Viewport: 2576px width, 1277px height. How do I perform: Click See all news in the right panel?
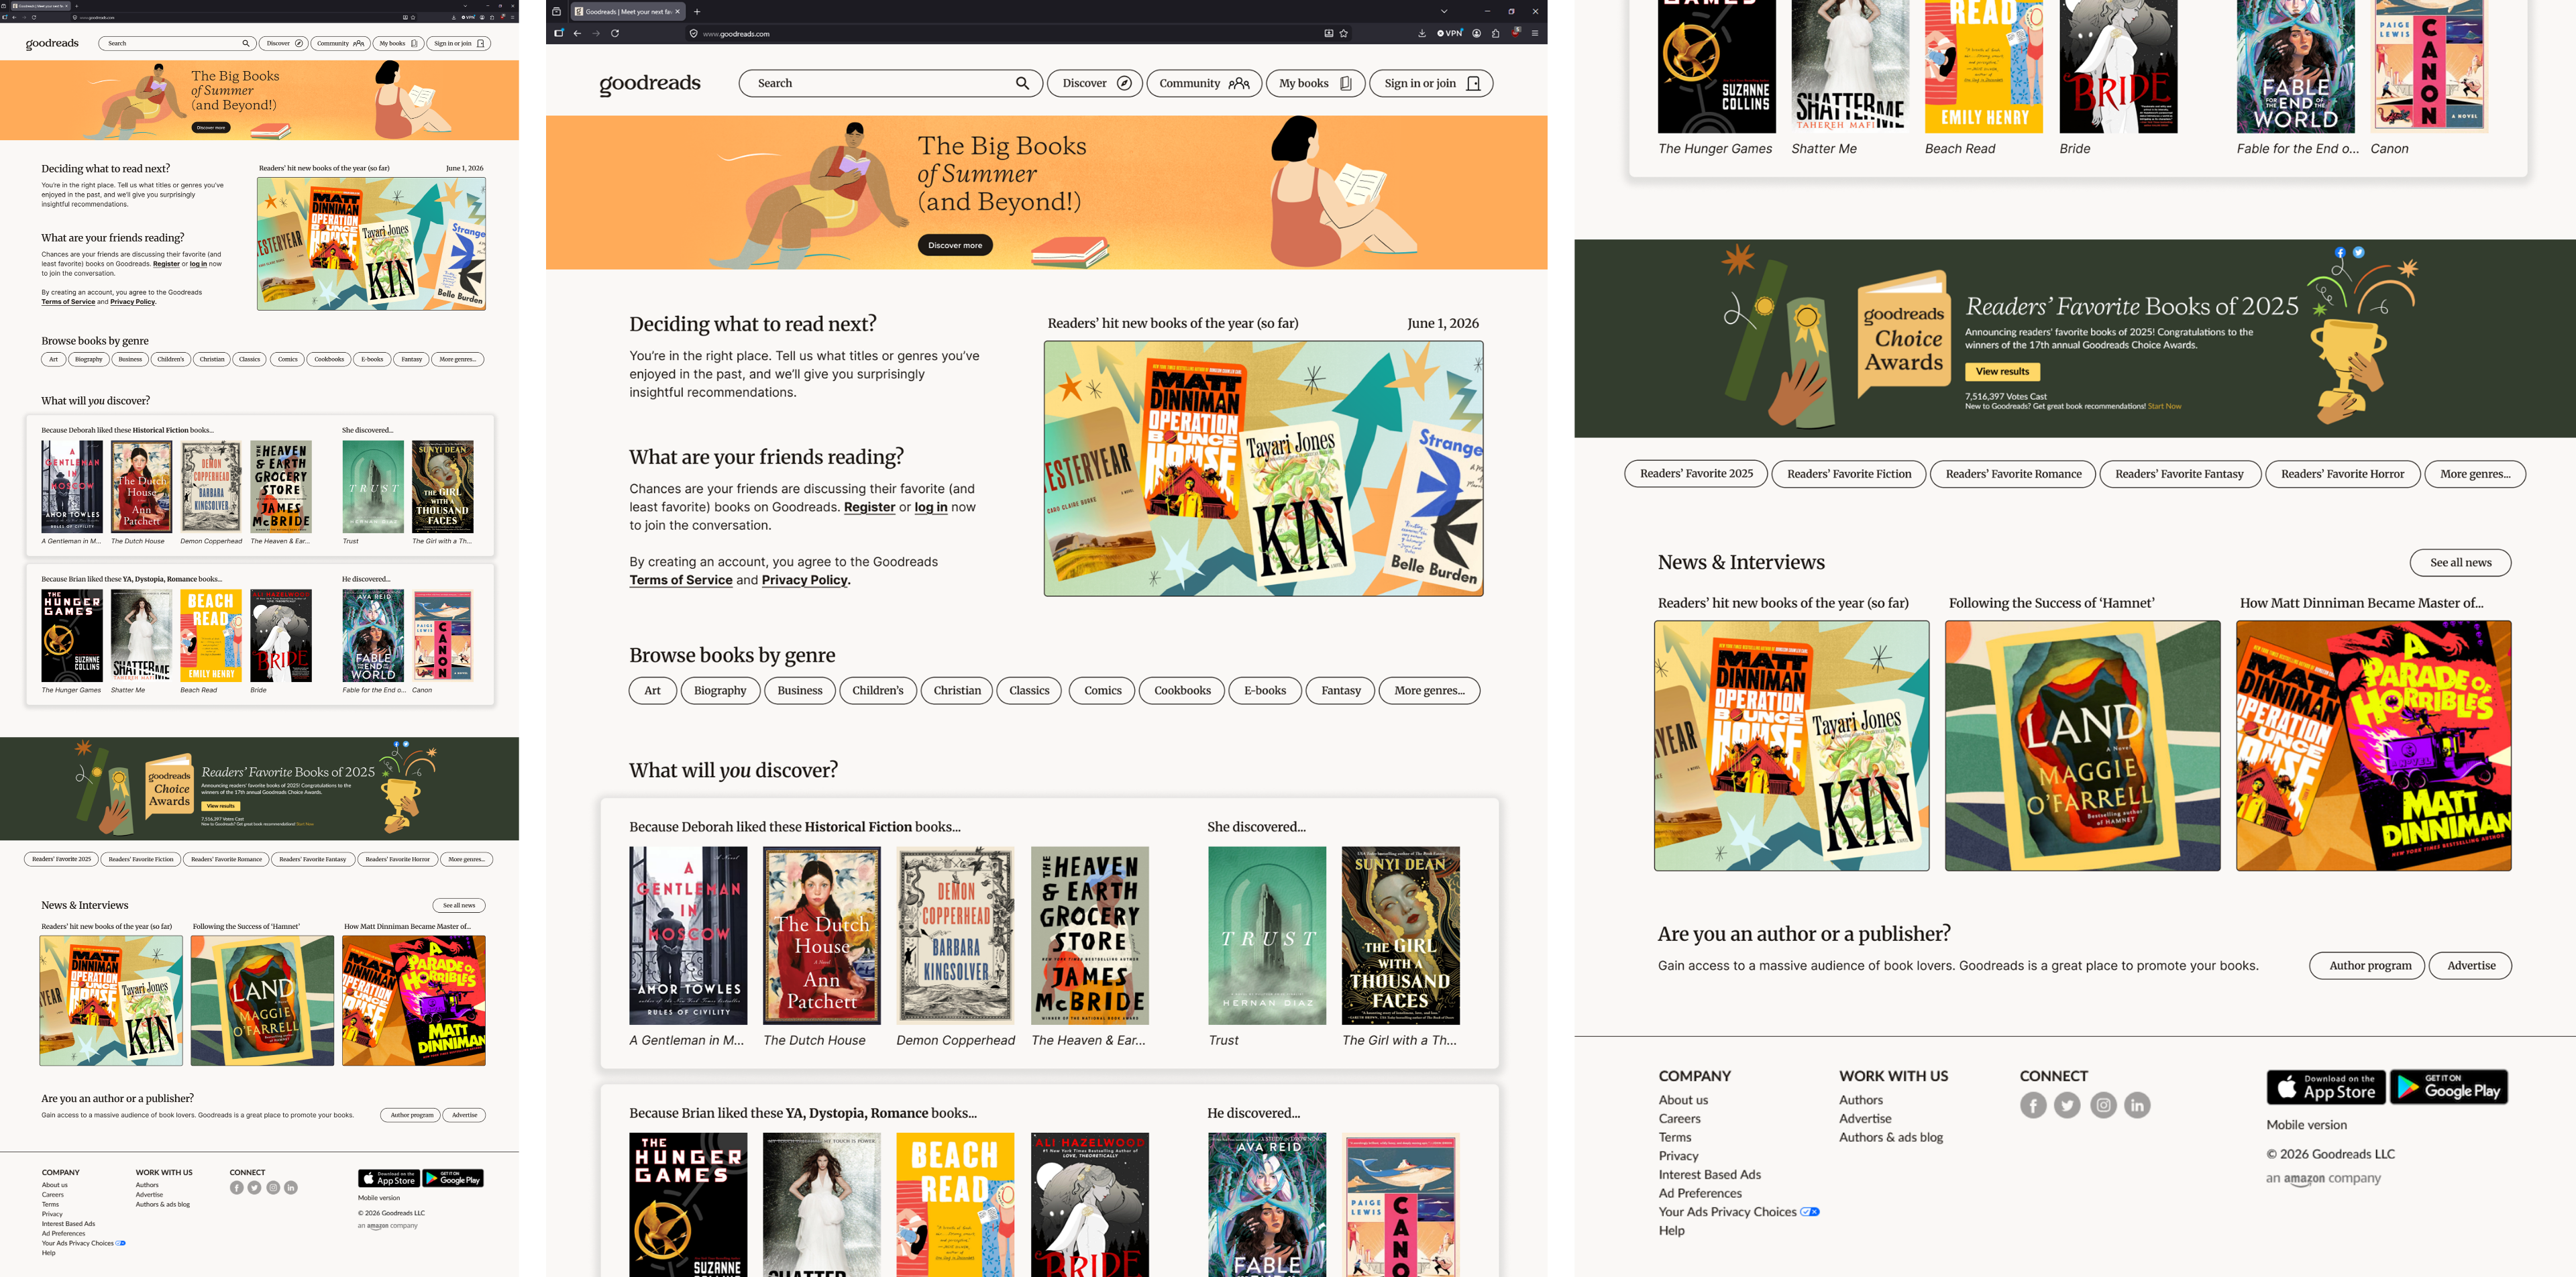[2460, 563]
